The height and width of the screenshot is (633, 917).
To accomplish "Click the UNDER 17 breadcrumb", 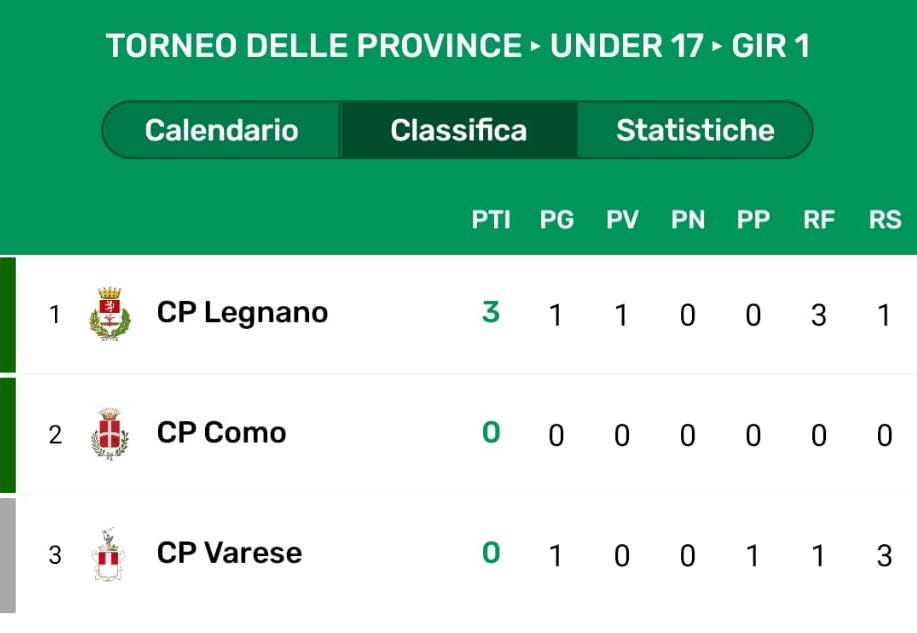I will (x=627, y=46).
